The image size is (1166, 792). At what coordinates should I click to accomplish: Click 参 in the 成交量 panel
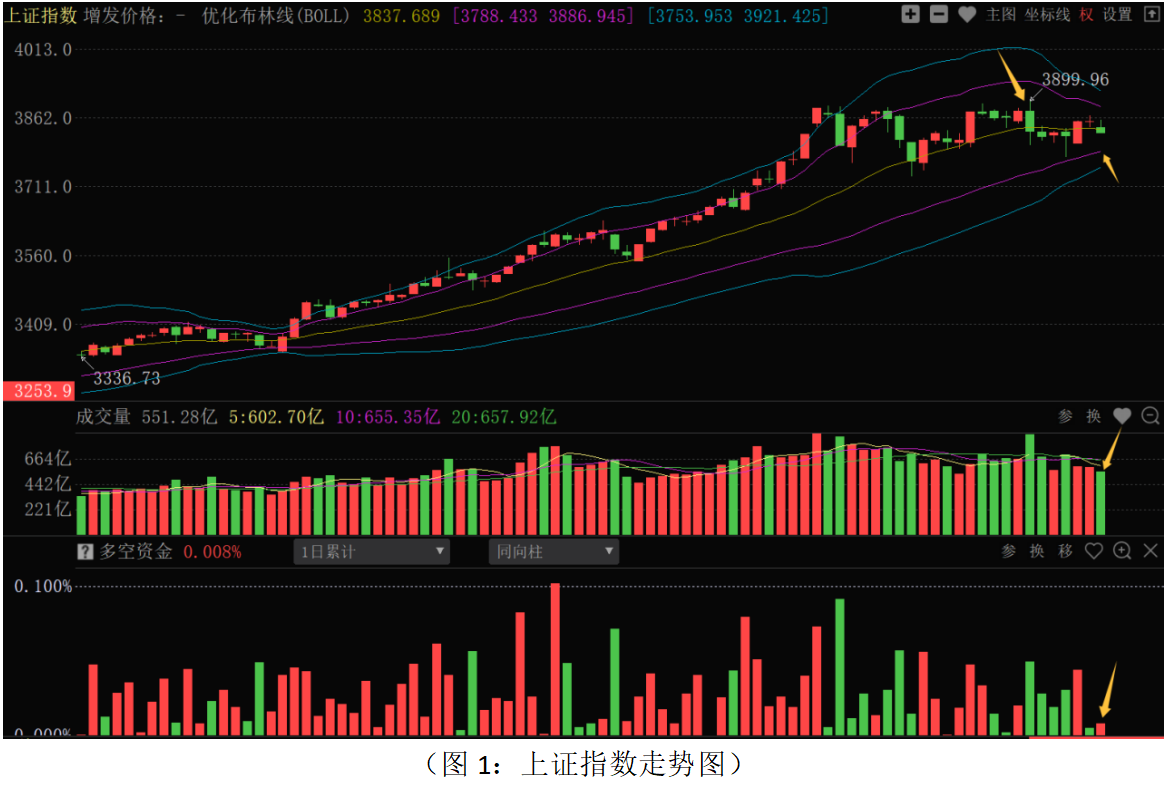1065,416
